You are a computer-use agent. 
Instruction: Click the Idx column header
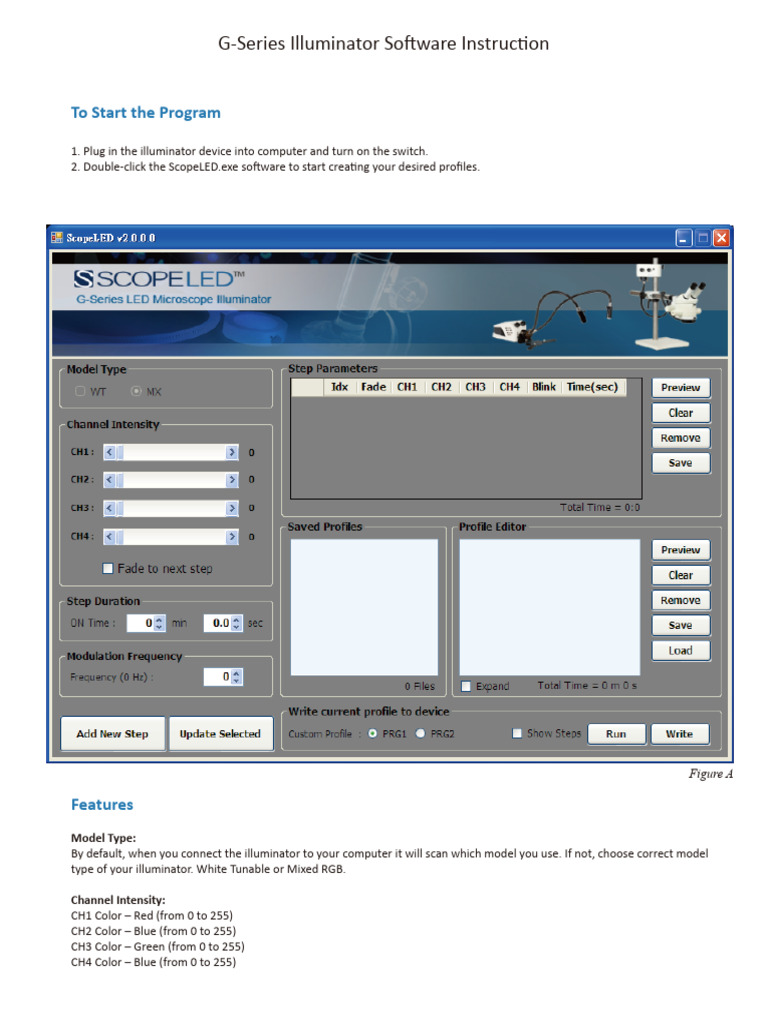340,387
